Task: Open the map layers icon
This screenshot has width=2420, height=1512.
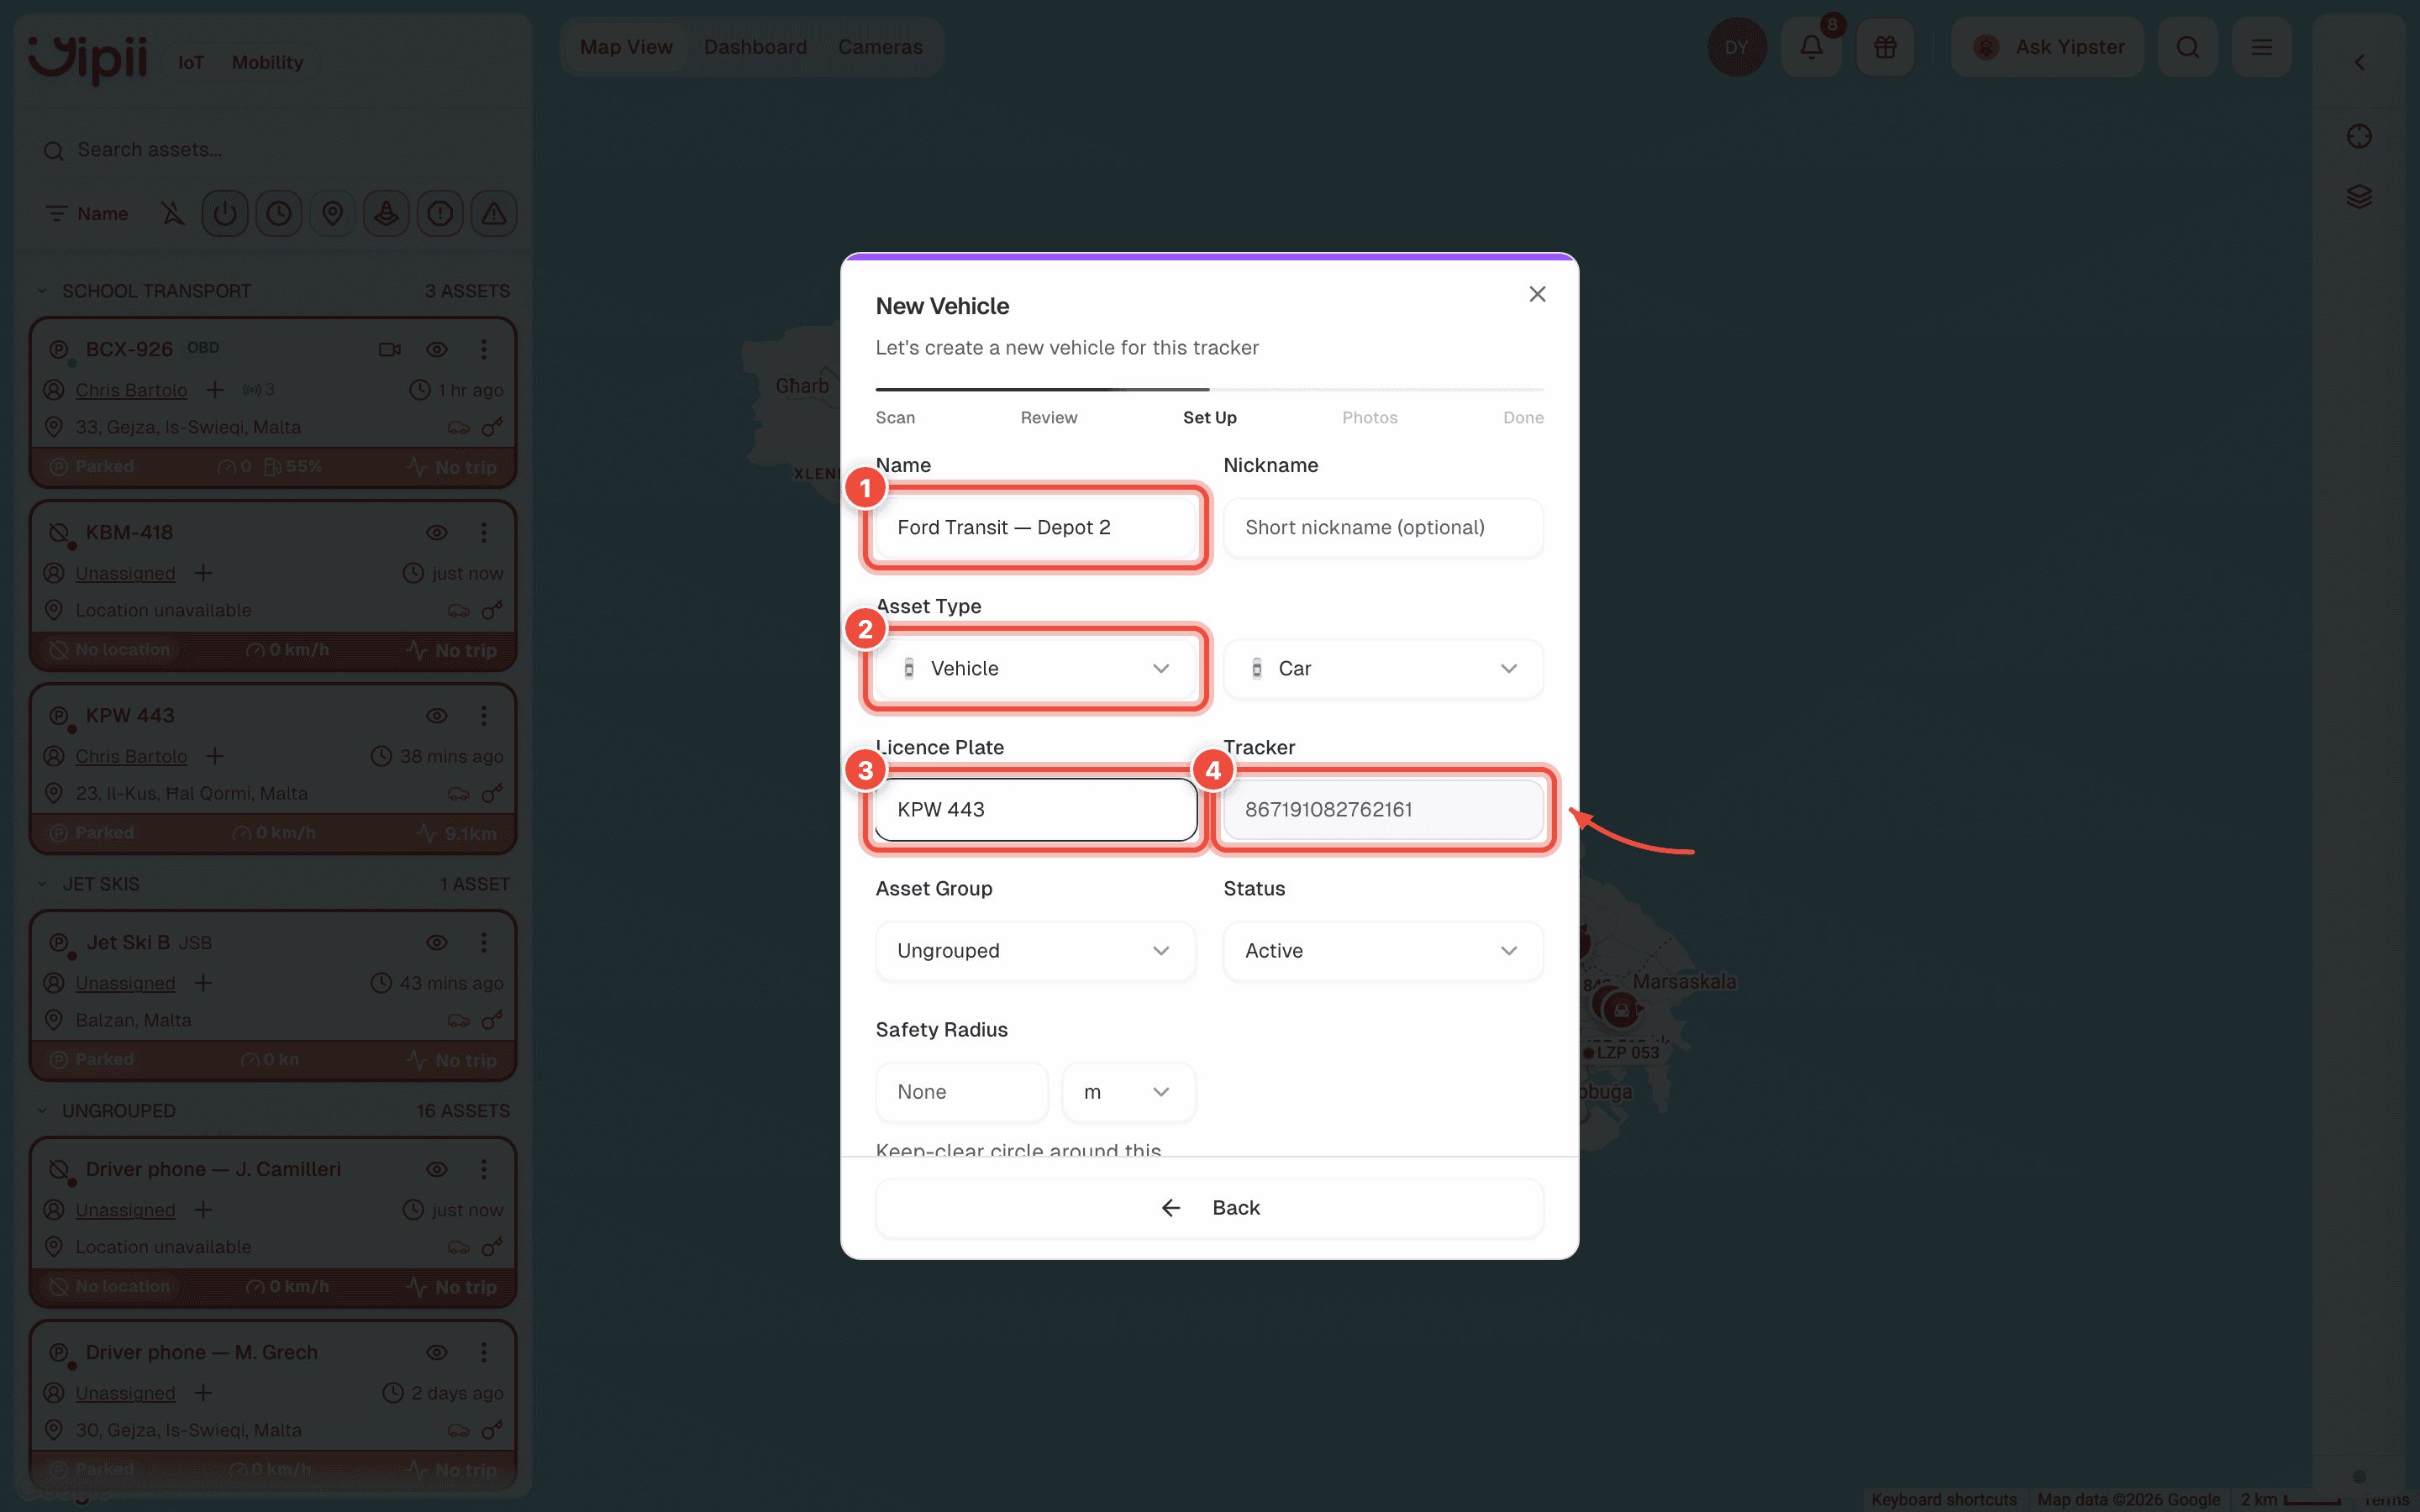Action: coord(2359,196)
